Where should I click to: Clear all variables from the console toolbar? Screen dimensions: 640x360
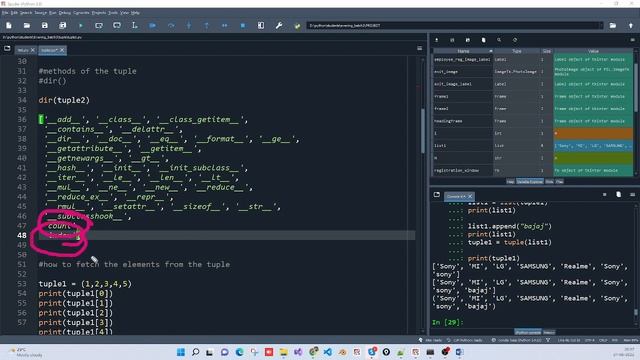[618, 195]
